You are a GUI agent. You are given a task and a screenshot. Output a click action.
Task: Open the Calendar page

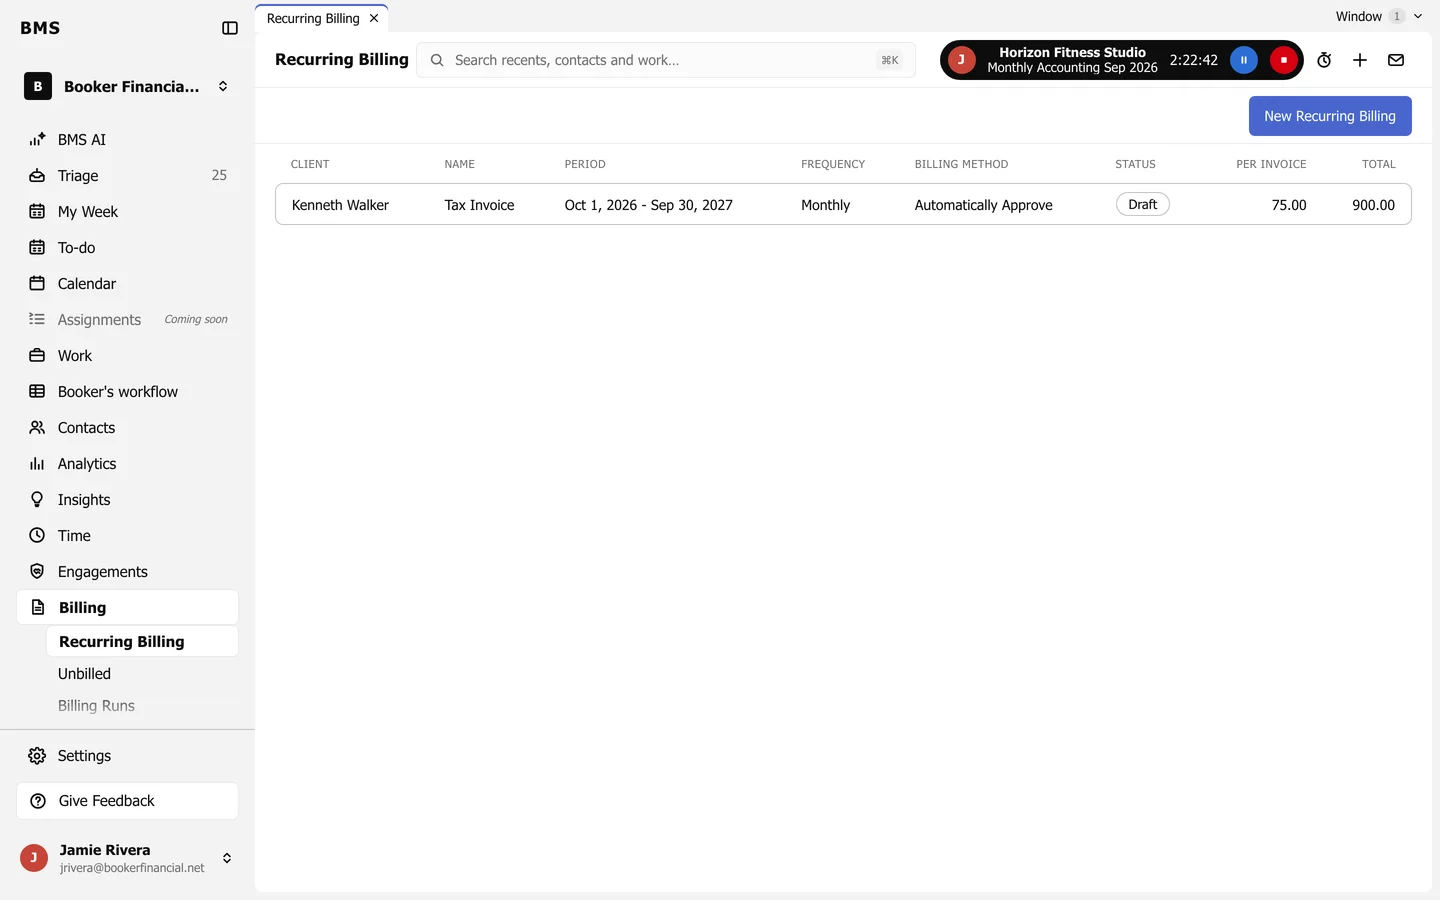point(127,283)
